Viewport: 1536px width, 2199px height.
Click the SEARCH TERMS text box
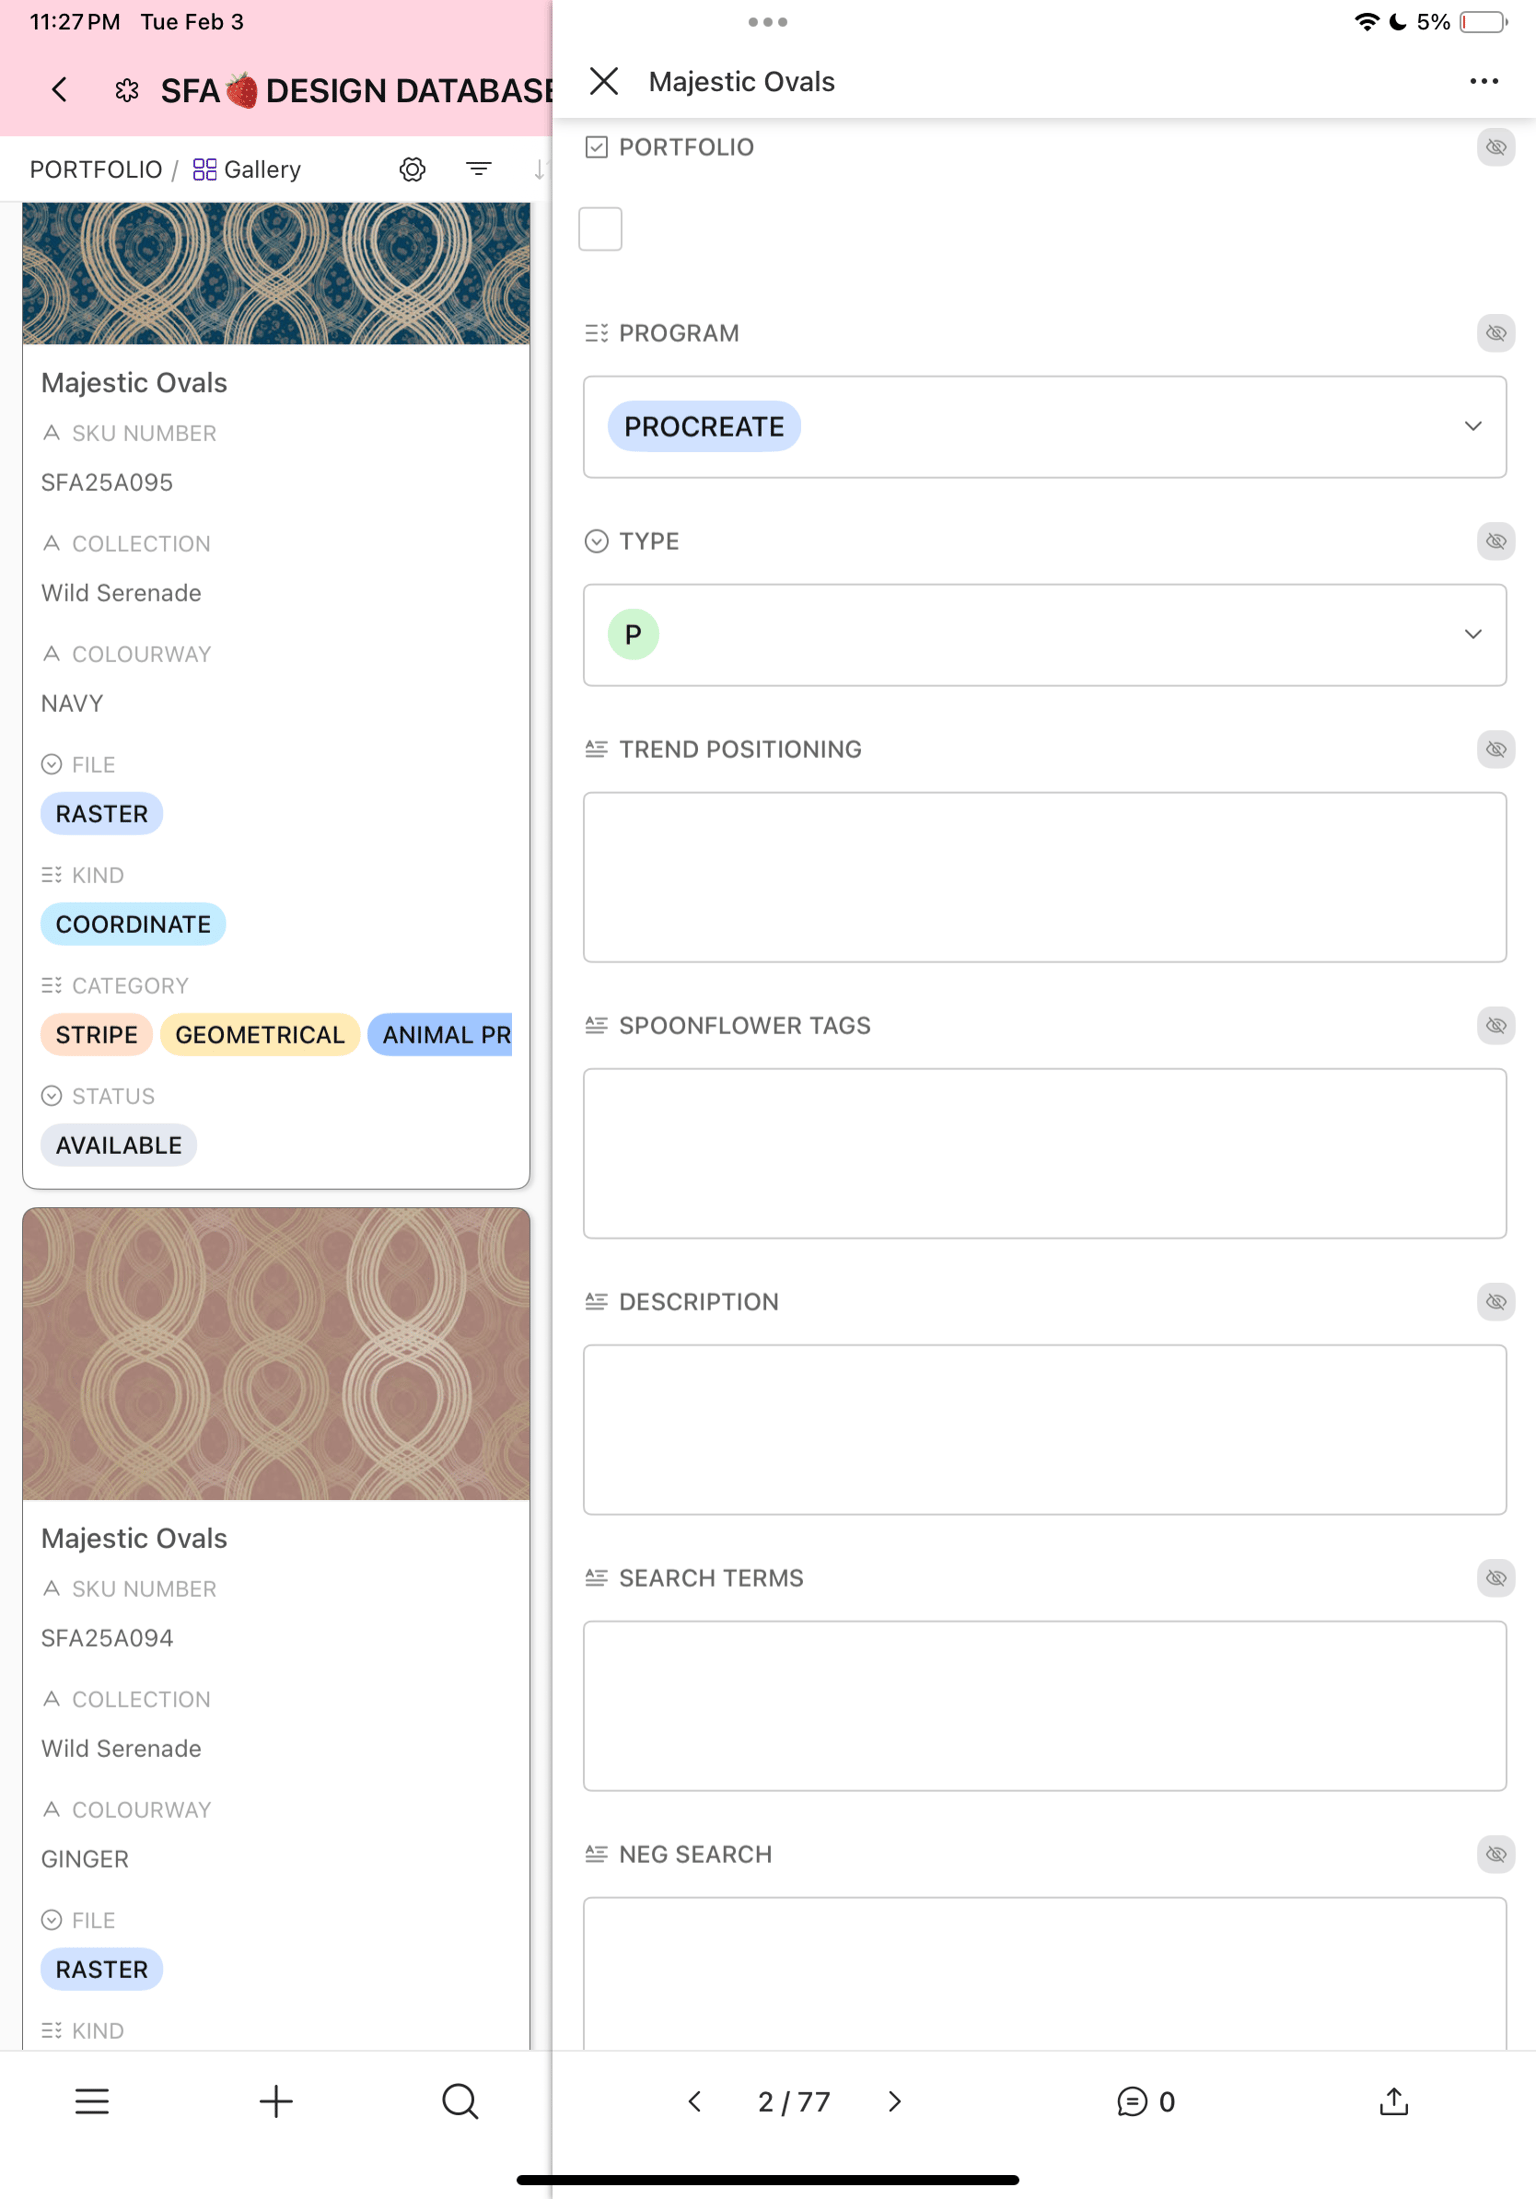1044,1706
